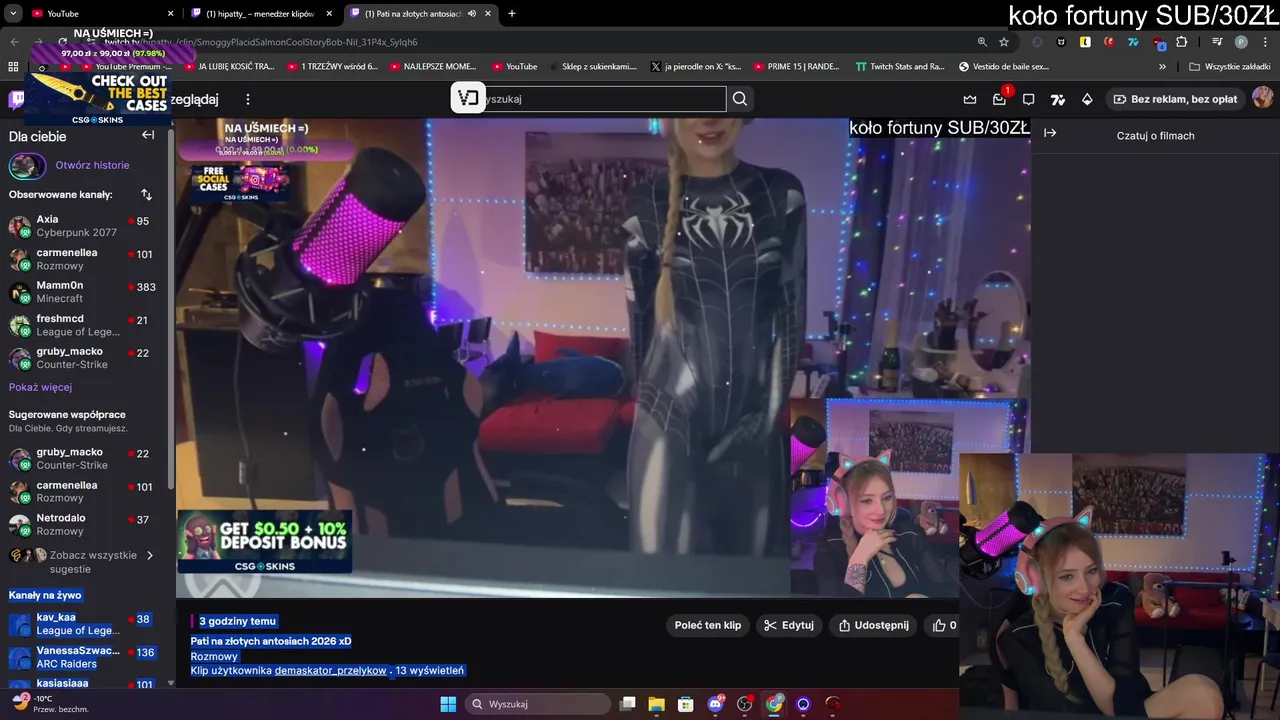Open Przeglądaj in Twitch navigation
1280x720 pixels.
point(194,99)
